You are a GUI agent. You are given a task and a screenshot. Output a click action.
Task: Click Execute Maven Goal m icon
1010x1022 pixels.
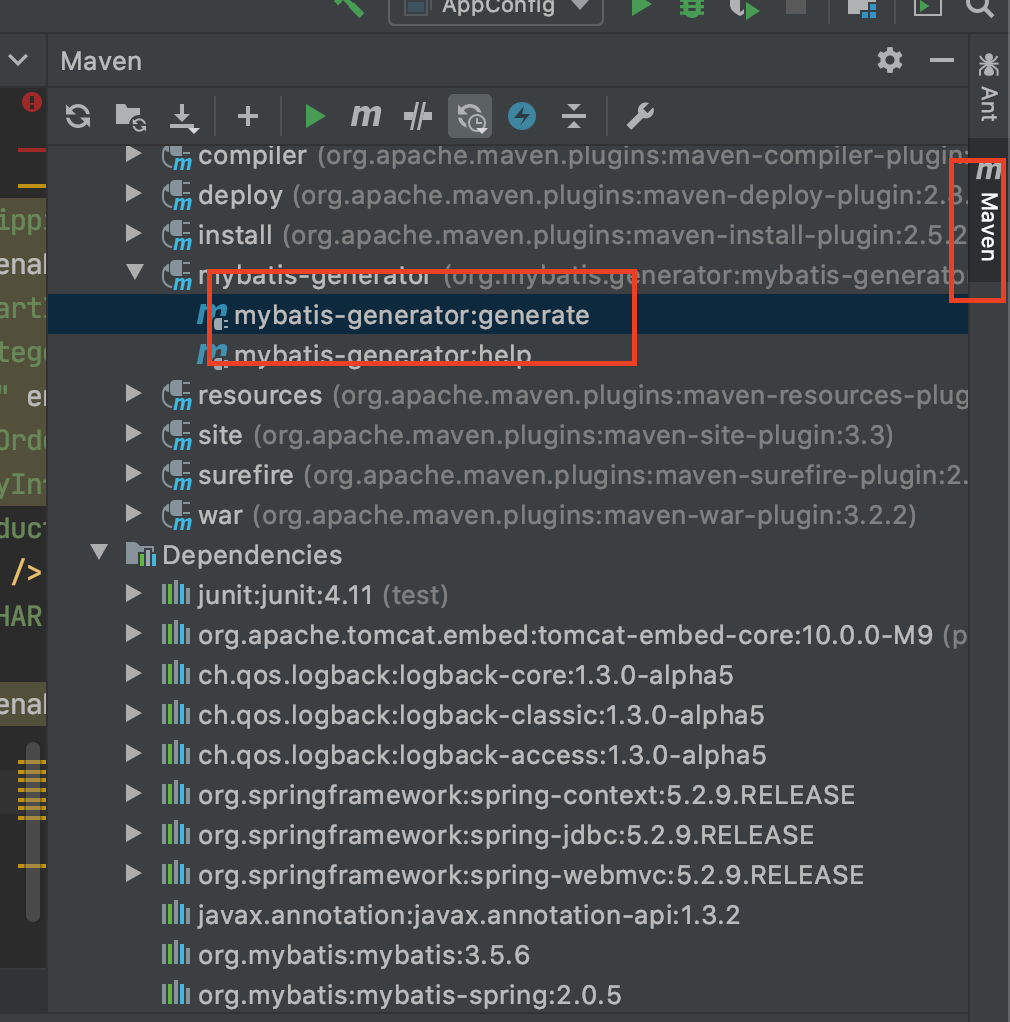[366, 117]
